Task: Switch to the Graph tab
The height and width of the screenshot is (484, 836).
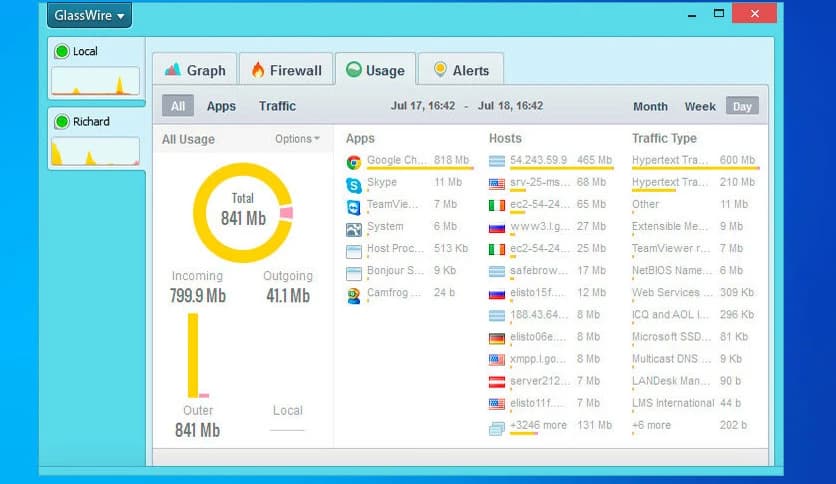Action: [195, 70]
